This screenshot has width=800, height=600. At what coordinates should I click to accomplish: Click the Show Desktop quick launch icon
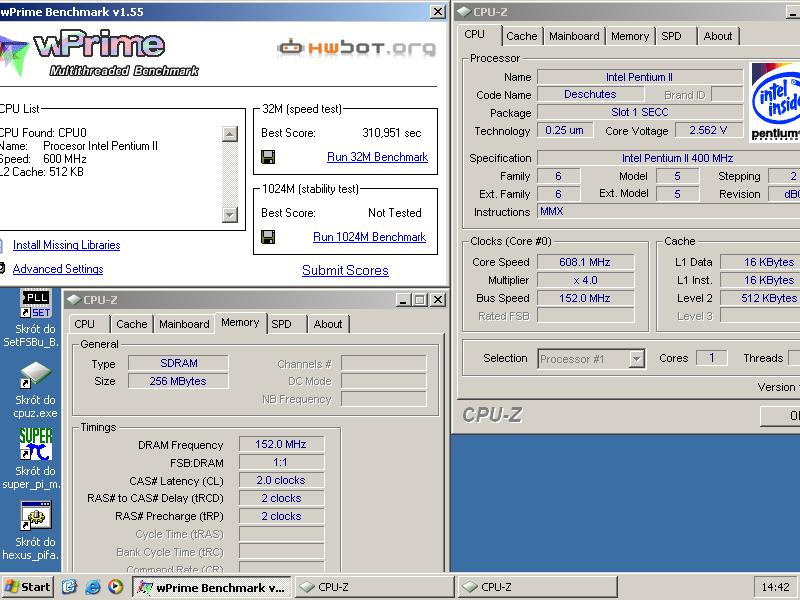pyautogui.click(x=69, y=587)
